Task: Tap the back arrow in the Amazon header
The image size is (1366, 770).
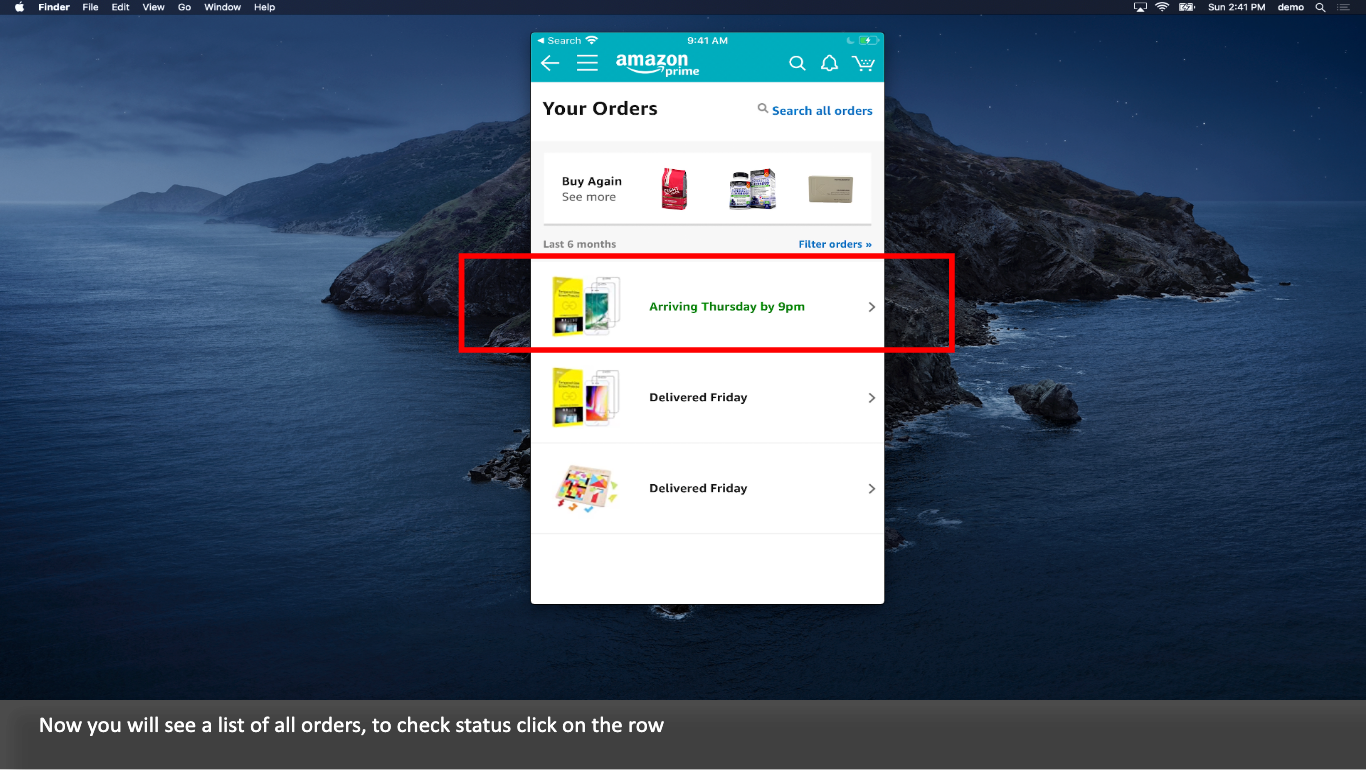Action: 549,62
